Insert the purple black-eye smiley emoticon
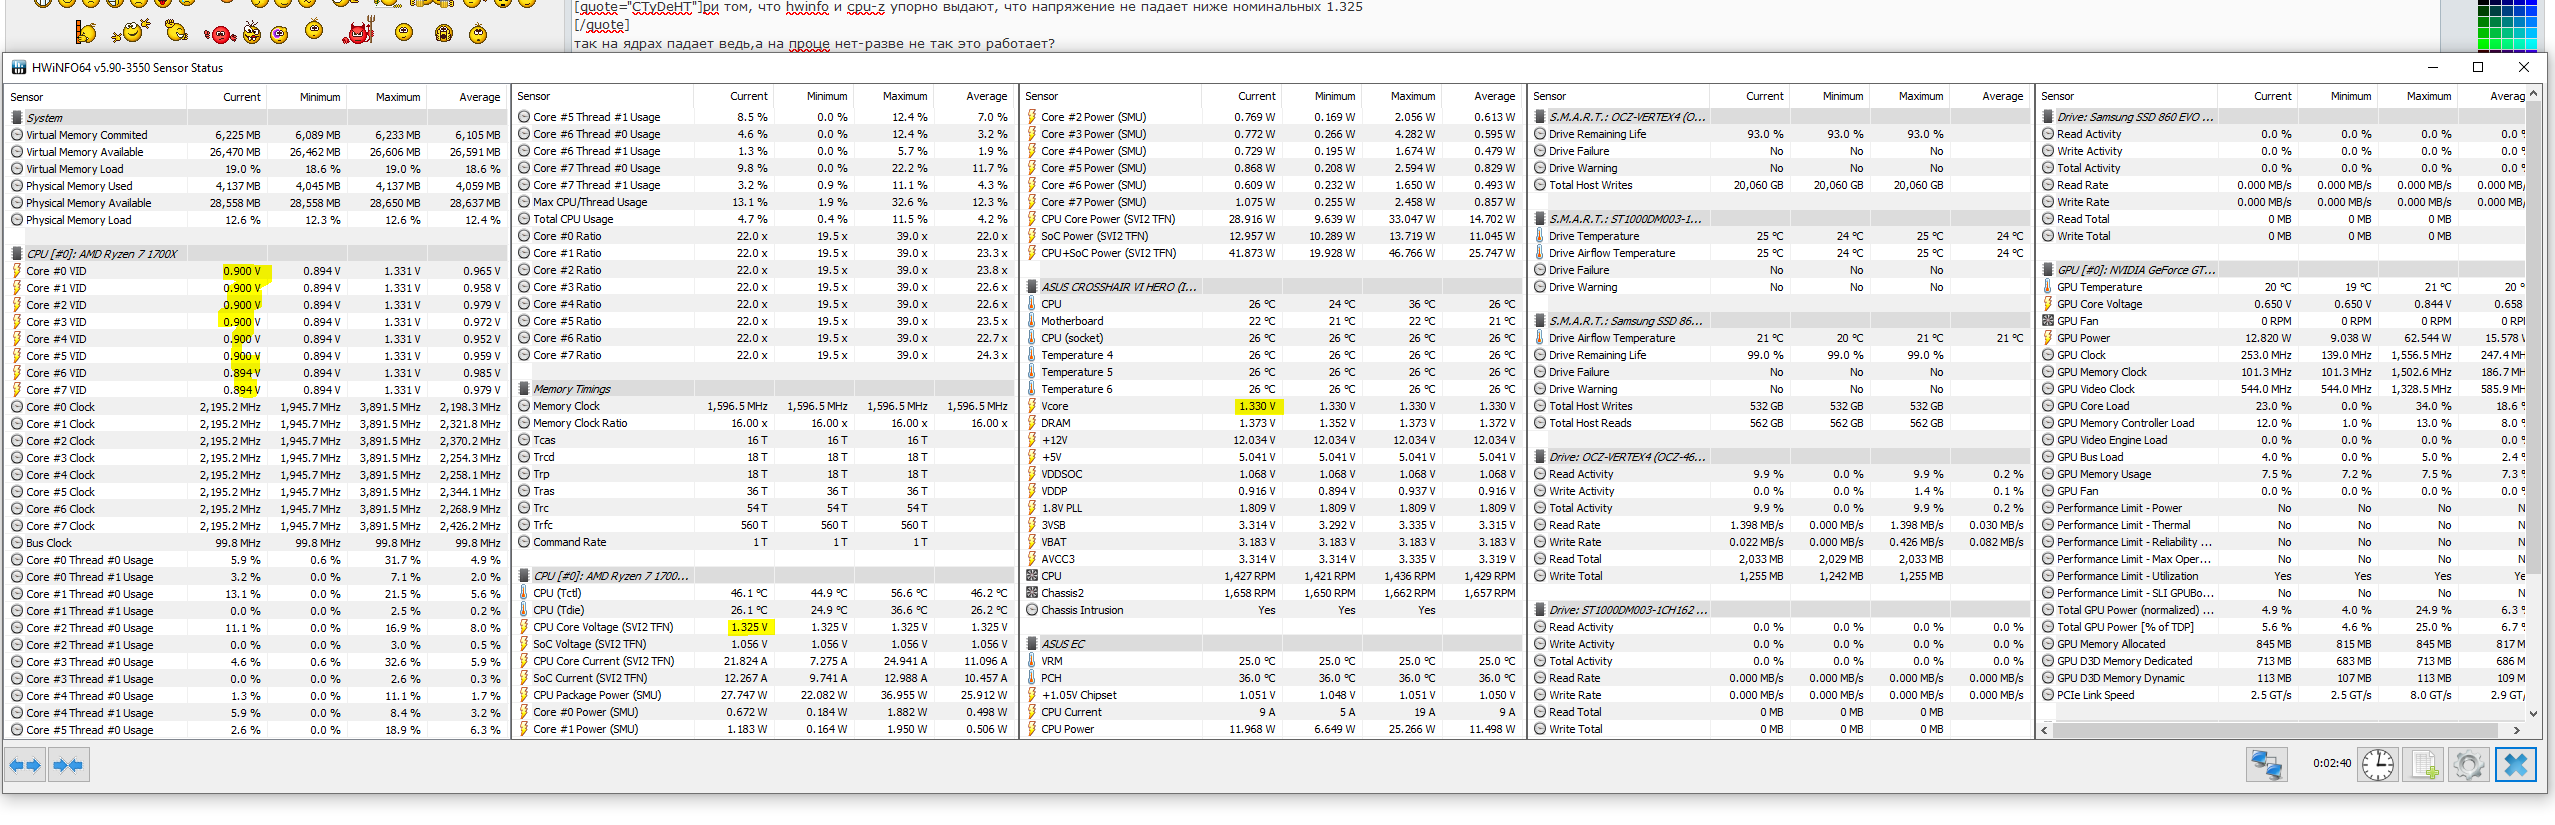The width and height of the screenshot is (2555, 825). pyautogui.click(x=279, y=35)
